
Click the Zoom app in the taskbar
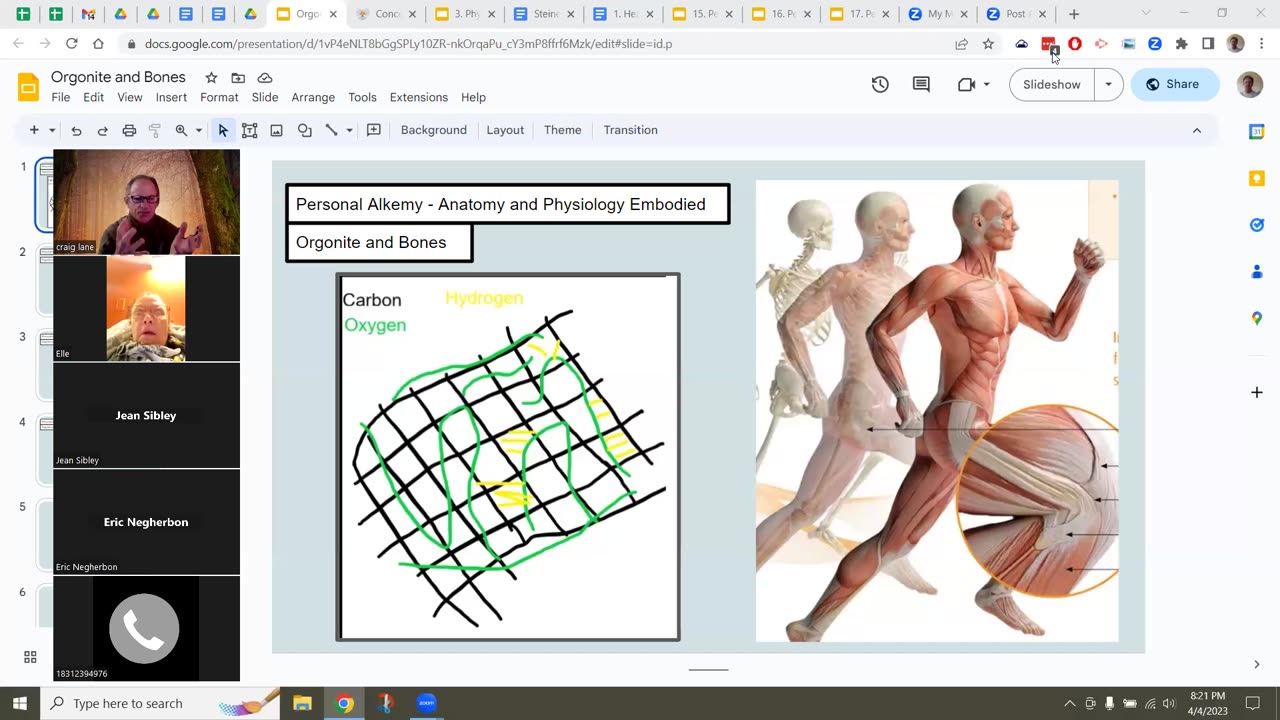pyautogui.click(x=427, y=703)
